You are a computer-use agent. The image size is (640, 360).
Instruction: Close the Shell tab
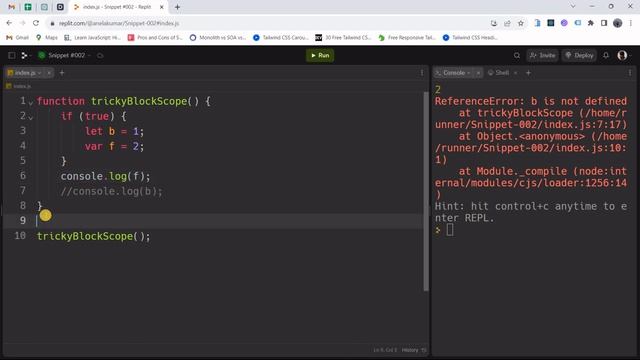(x=516, y=73)
